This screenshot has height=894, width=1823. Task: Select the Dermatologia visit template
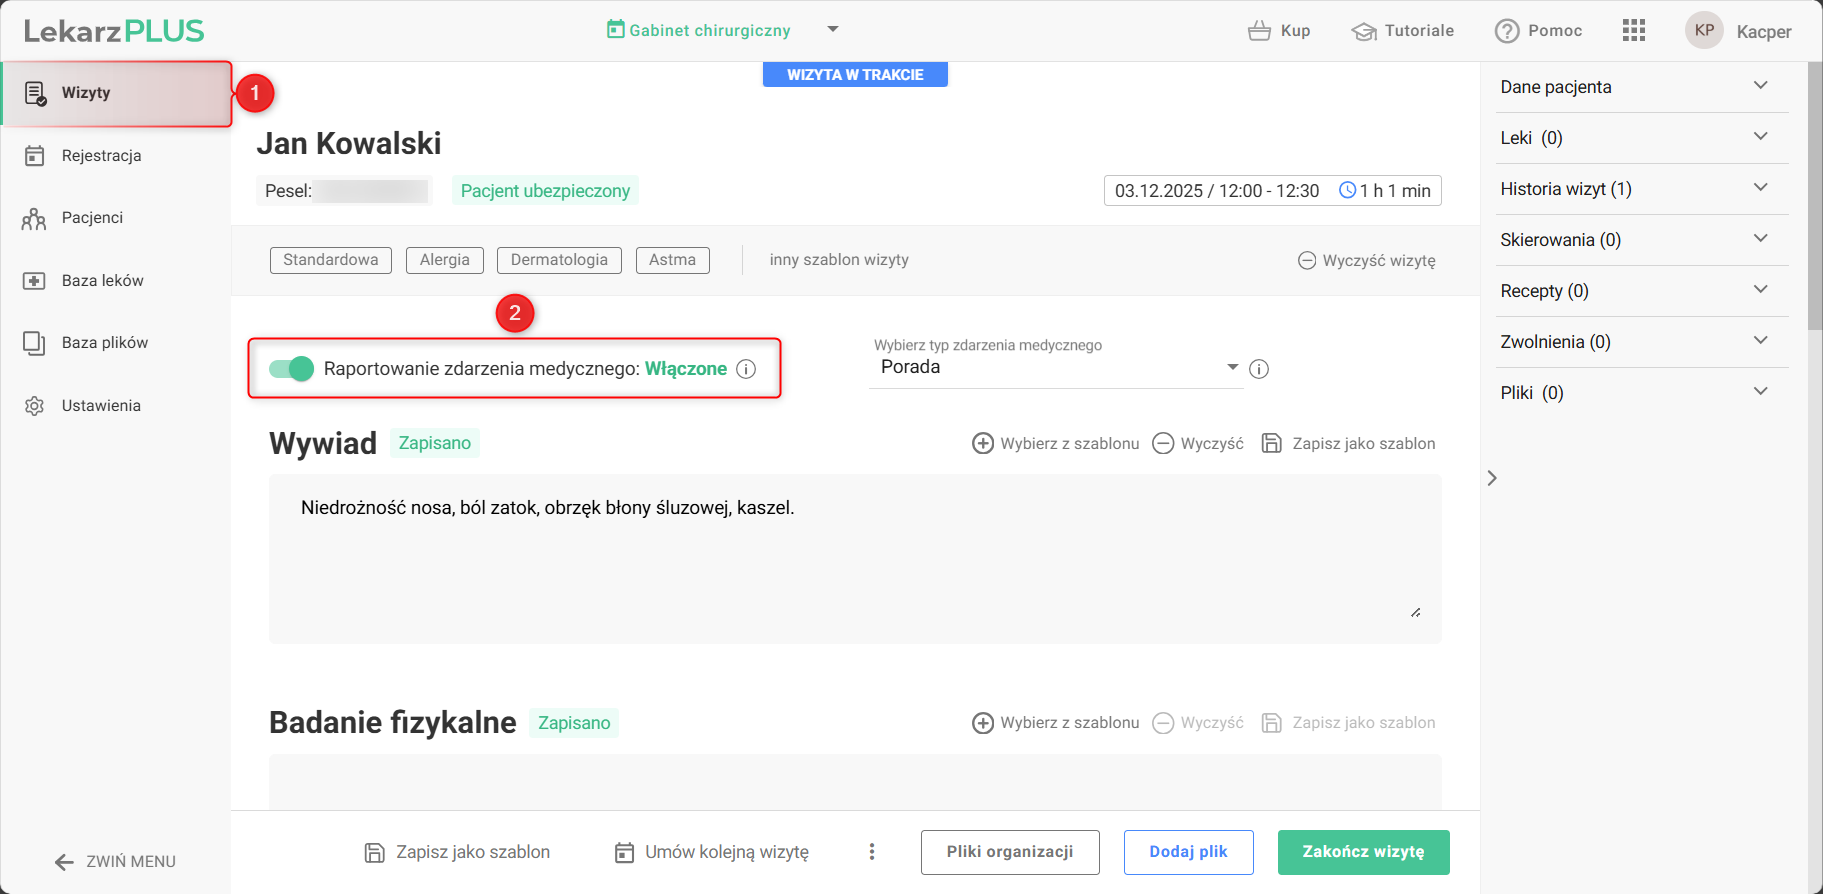click(x=559, y=260)
